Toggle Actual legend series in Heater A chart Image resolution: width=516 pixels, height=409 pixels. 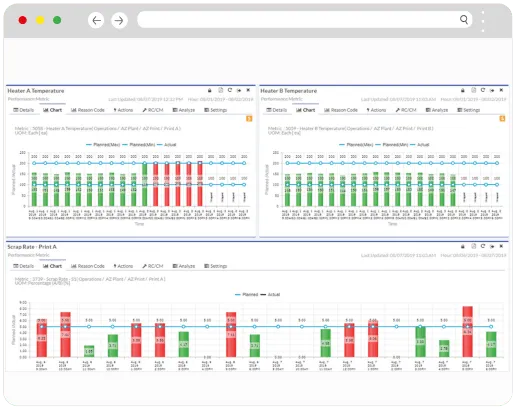[x=167, y=145]
